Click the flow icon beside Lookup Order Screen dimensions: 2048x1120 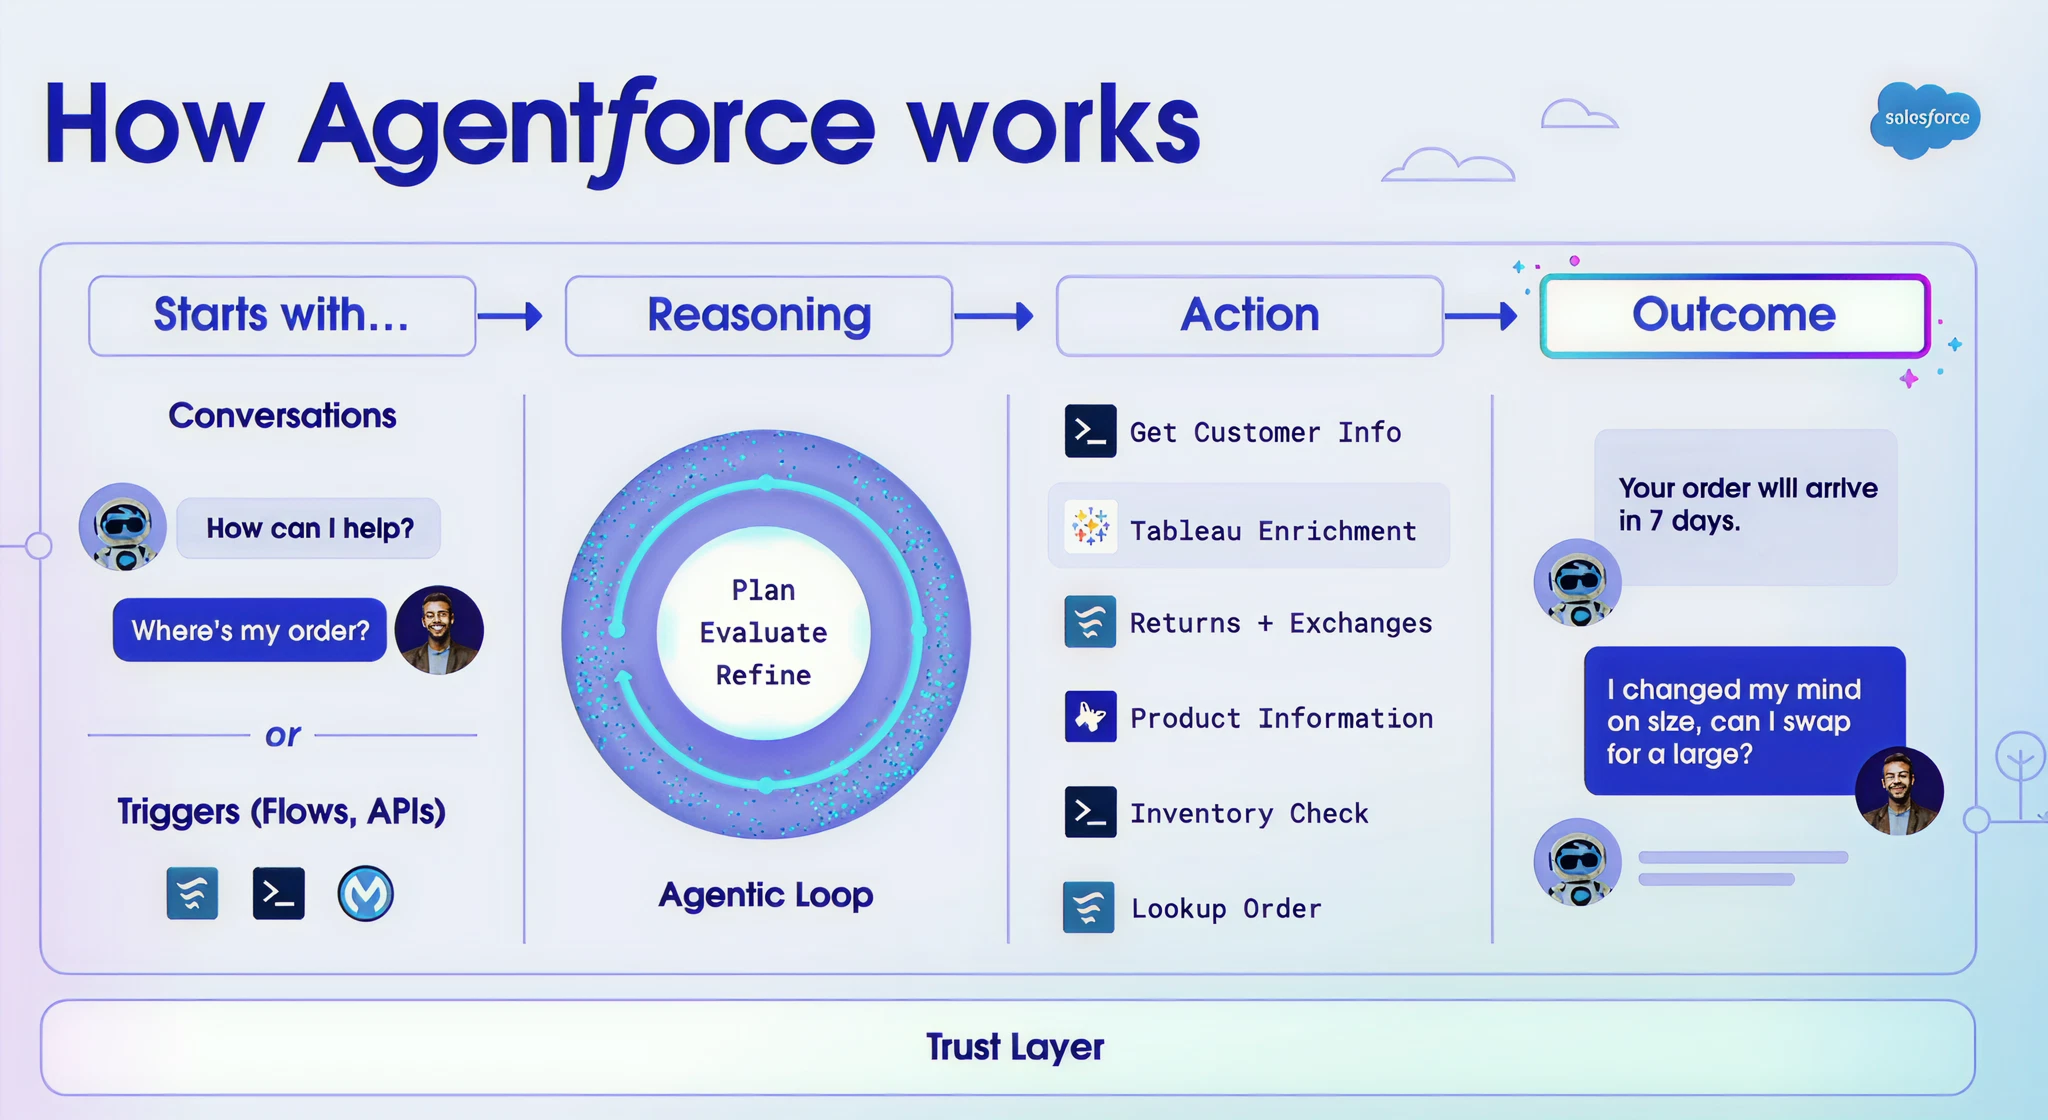(1088, 907)
